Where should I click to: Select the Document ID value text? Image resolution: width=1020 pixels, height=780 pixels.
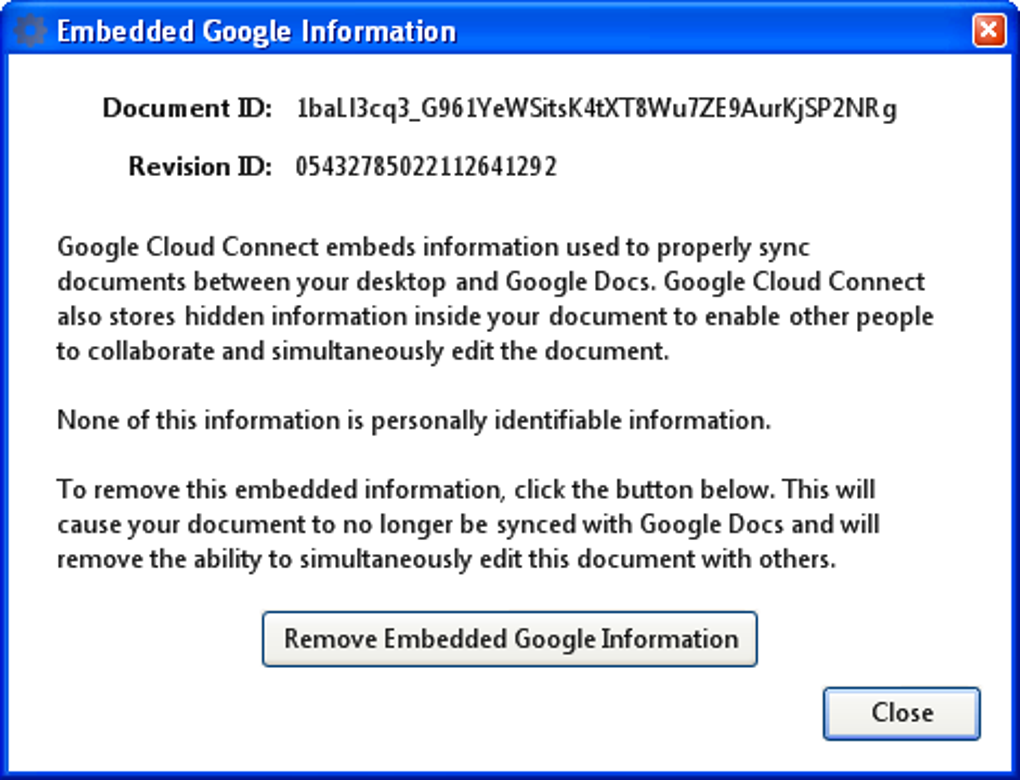596,107
